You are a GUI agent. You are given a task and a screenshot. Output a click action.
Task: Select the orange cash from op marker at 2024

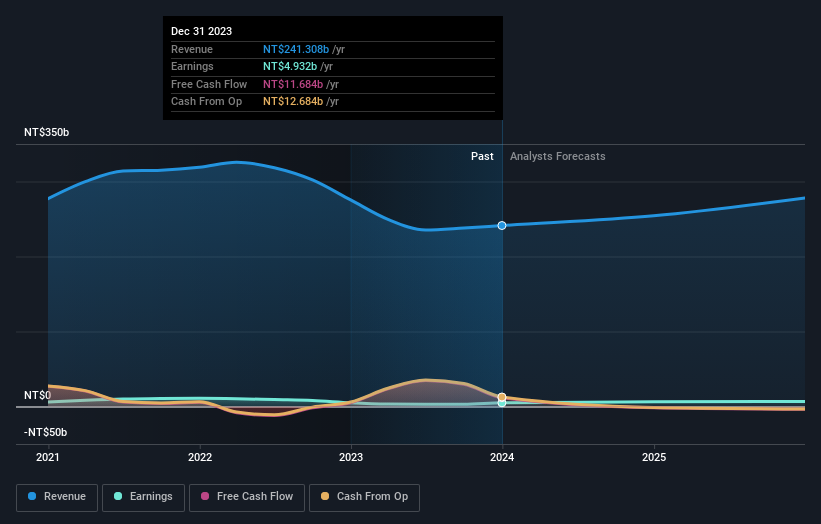click(502, 397)
